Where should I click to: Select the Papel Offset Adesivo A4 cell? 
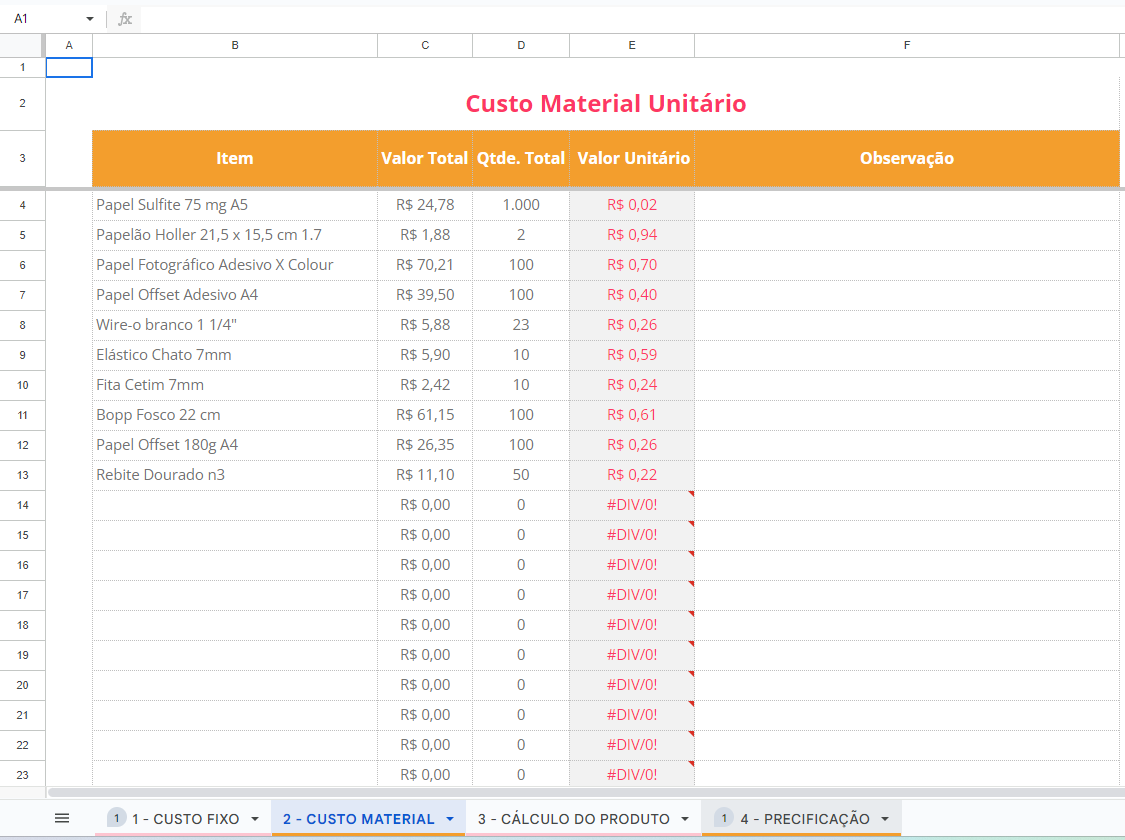tap(235, 295)
